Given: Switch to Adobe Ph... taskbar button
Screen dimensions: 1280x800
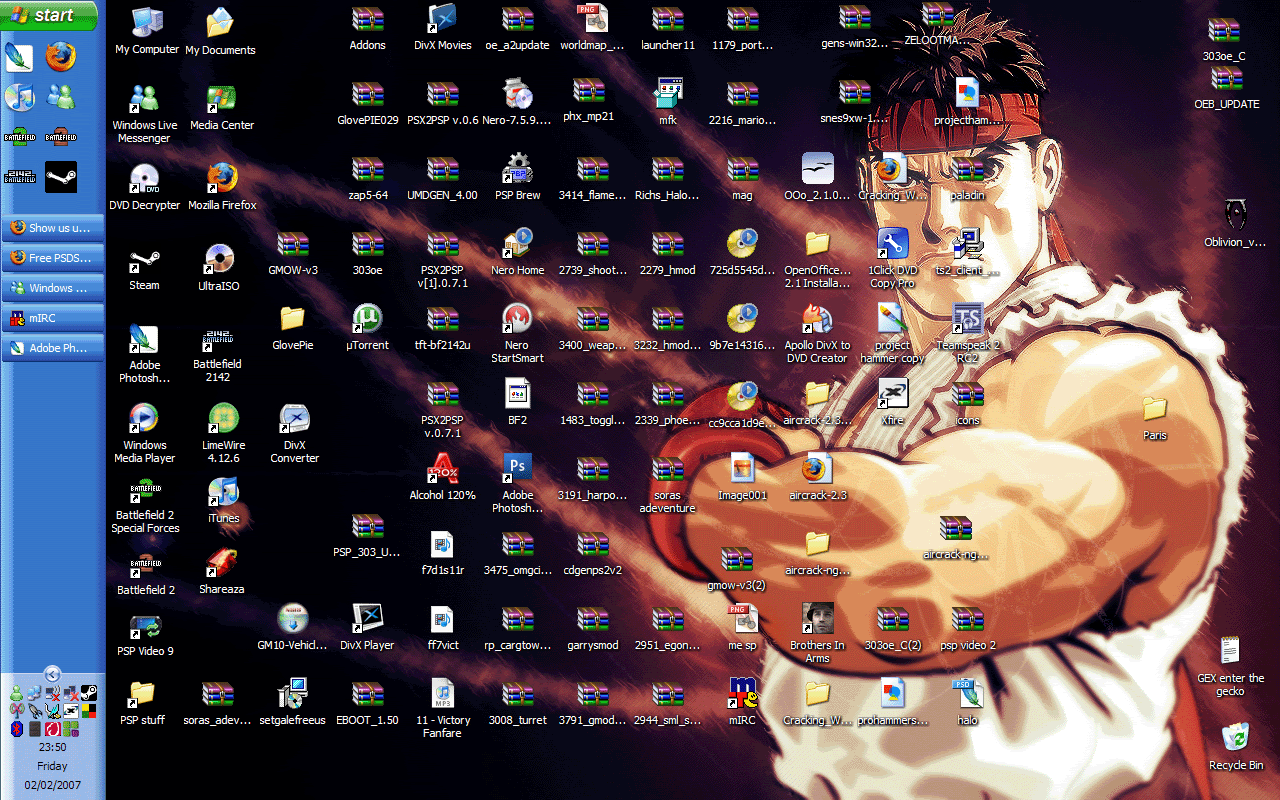Looking at the screenshot, I should tap(53, 348).
